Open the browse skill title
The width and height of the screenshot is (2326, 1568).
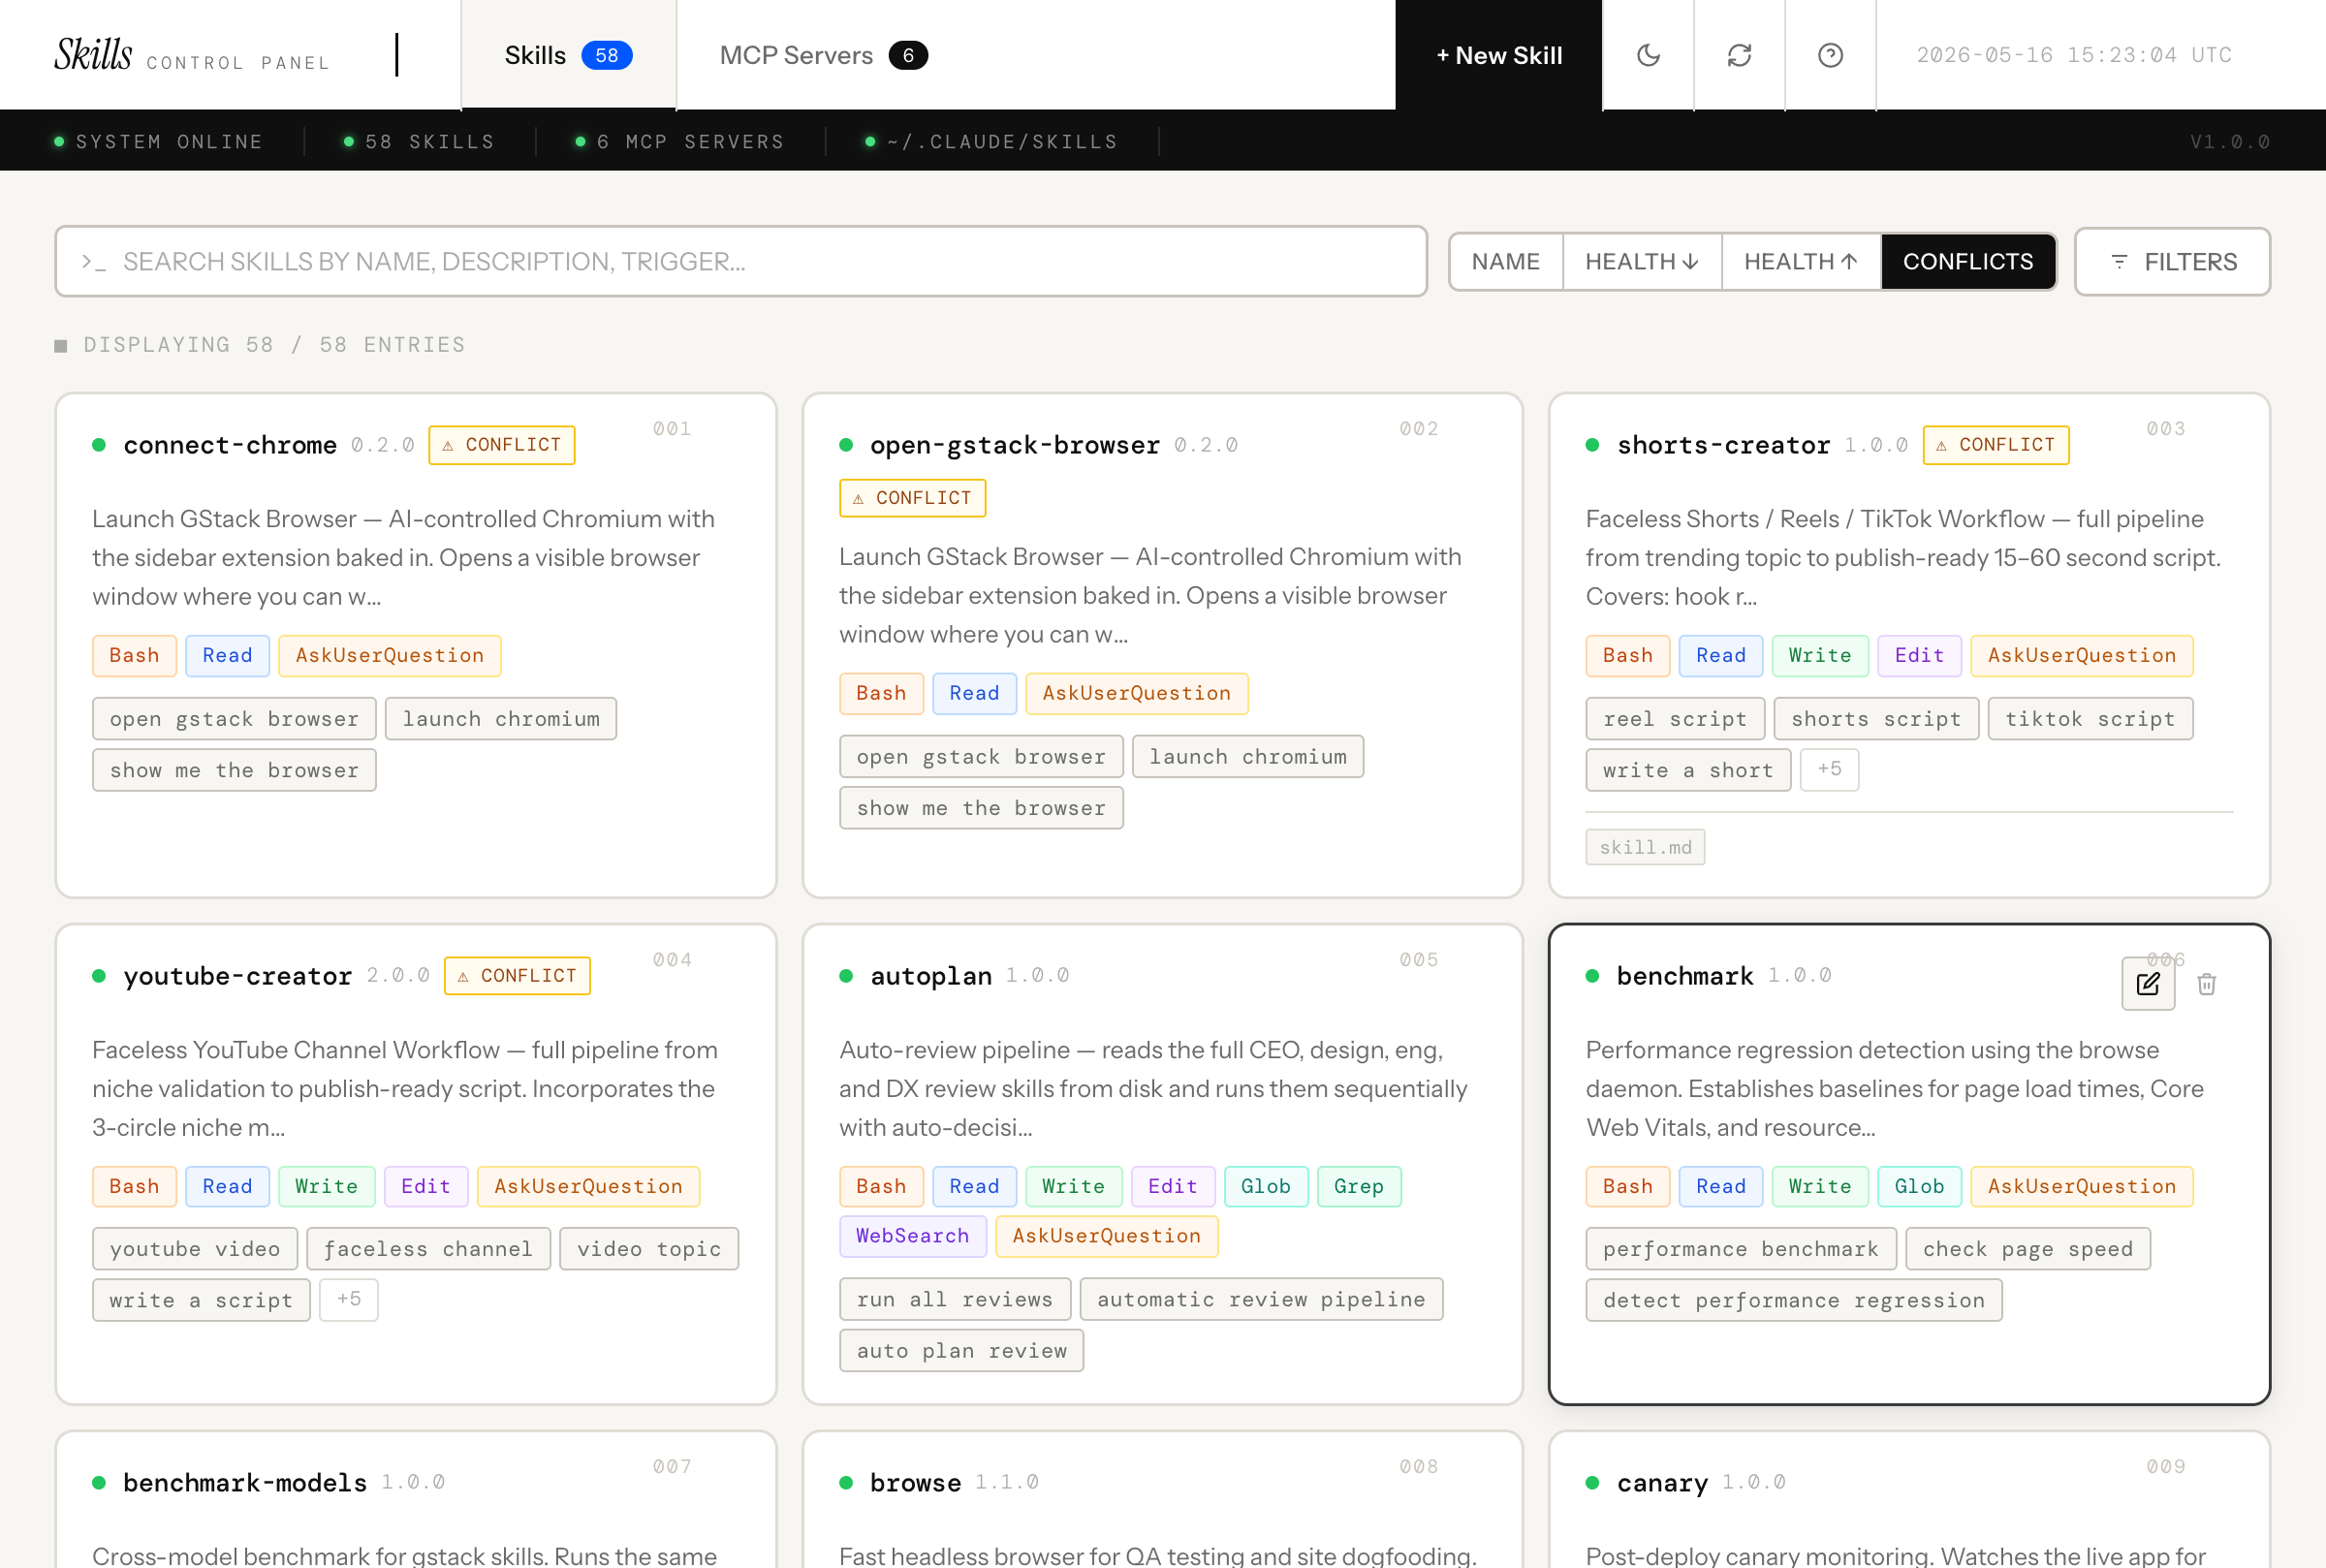pos(915,1483)
